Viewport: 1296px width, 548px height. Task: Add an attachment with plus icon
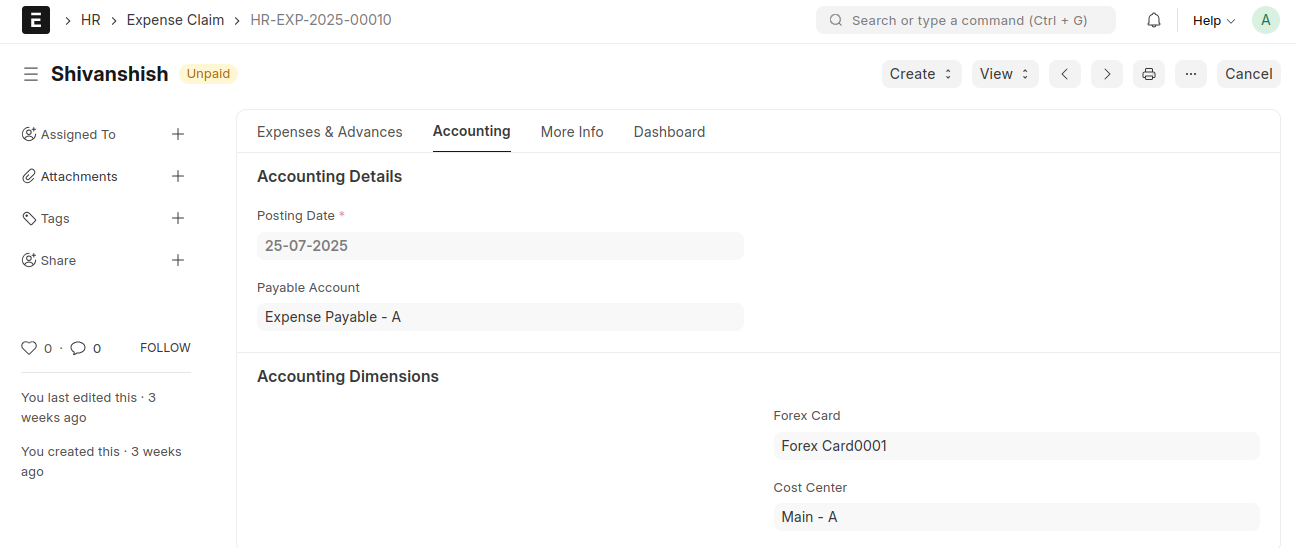178,176
